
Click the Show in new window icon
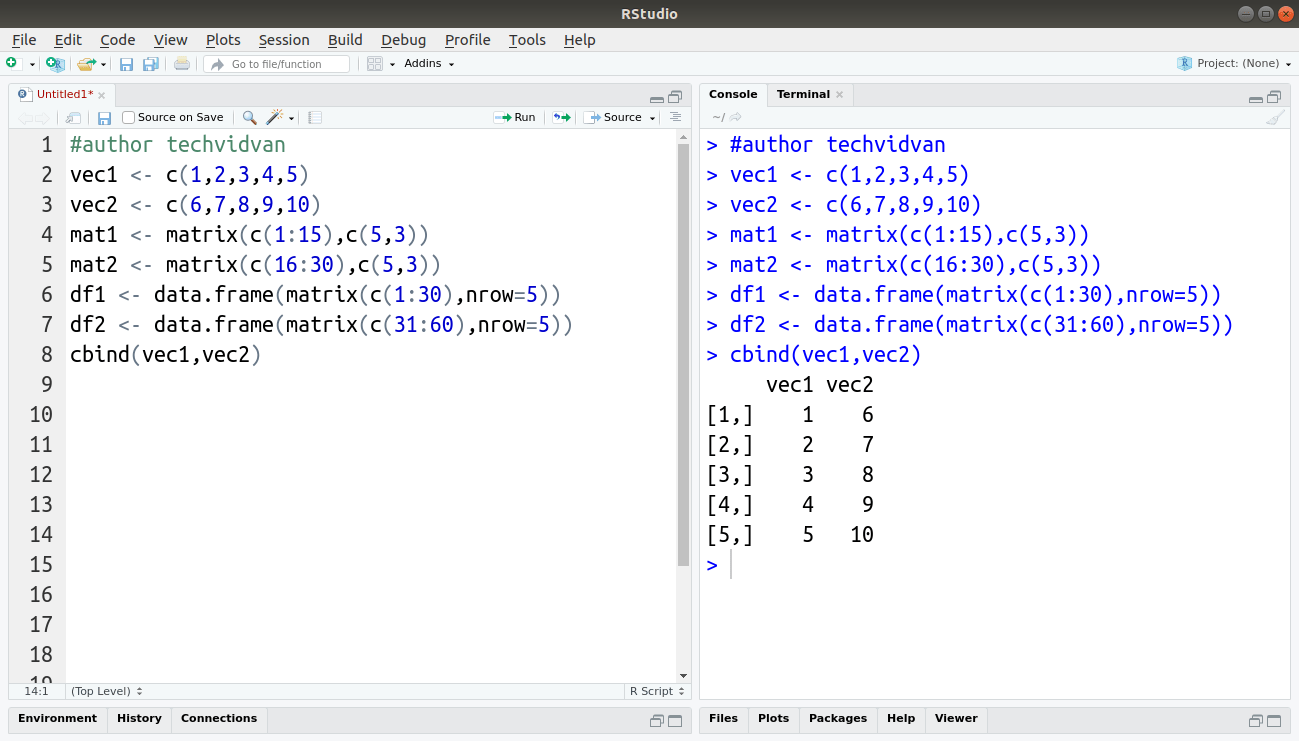[73, 118]
